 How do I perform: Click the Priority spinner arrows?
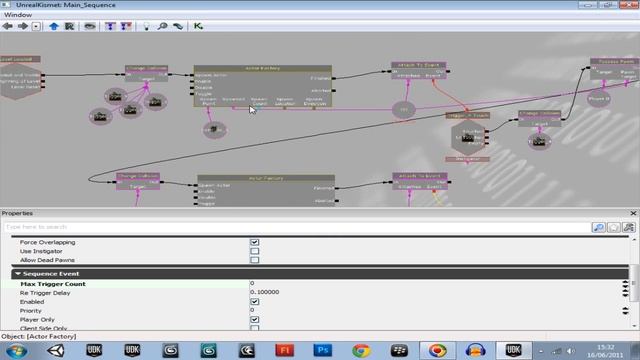625,311
